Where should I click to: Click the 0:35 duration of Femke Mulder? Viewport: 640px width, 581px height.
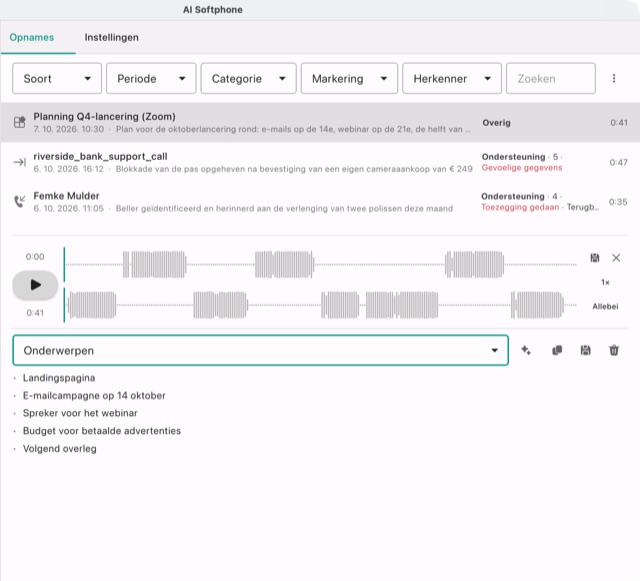pyautogui.click(x=618, y=202)
